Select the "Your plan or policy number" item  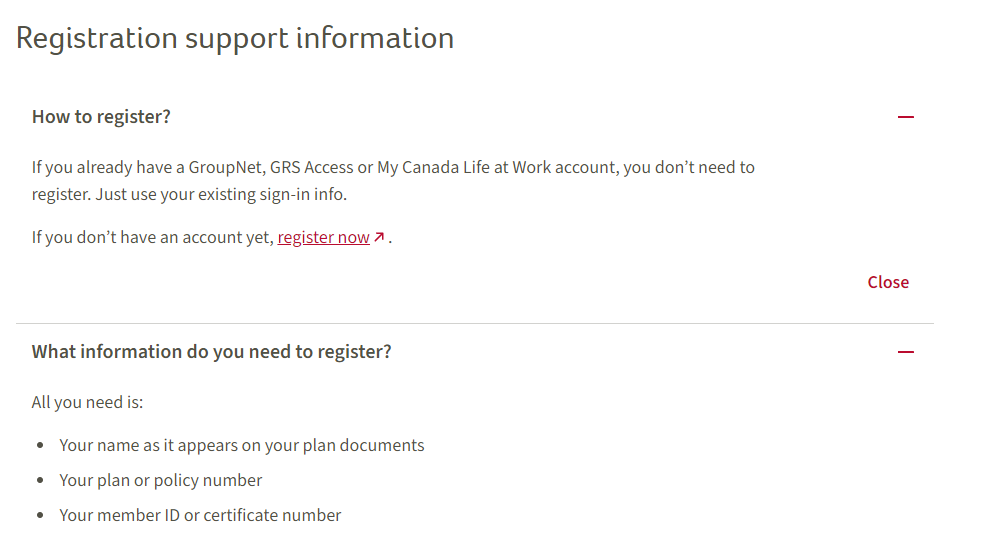pos(160,480)
